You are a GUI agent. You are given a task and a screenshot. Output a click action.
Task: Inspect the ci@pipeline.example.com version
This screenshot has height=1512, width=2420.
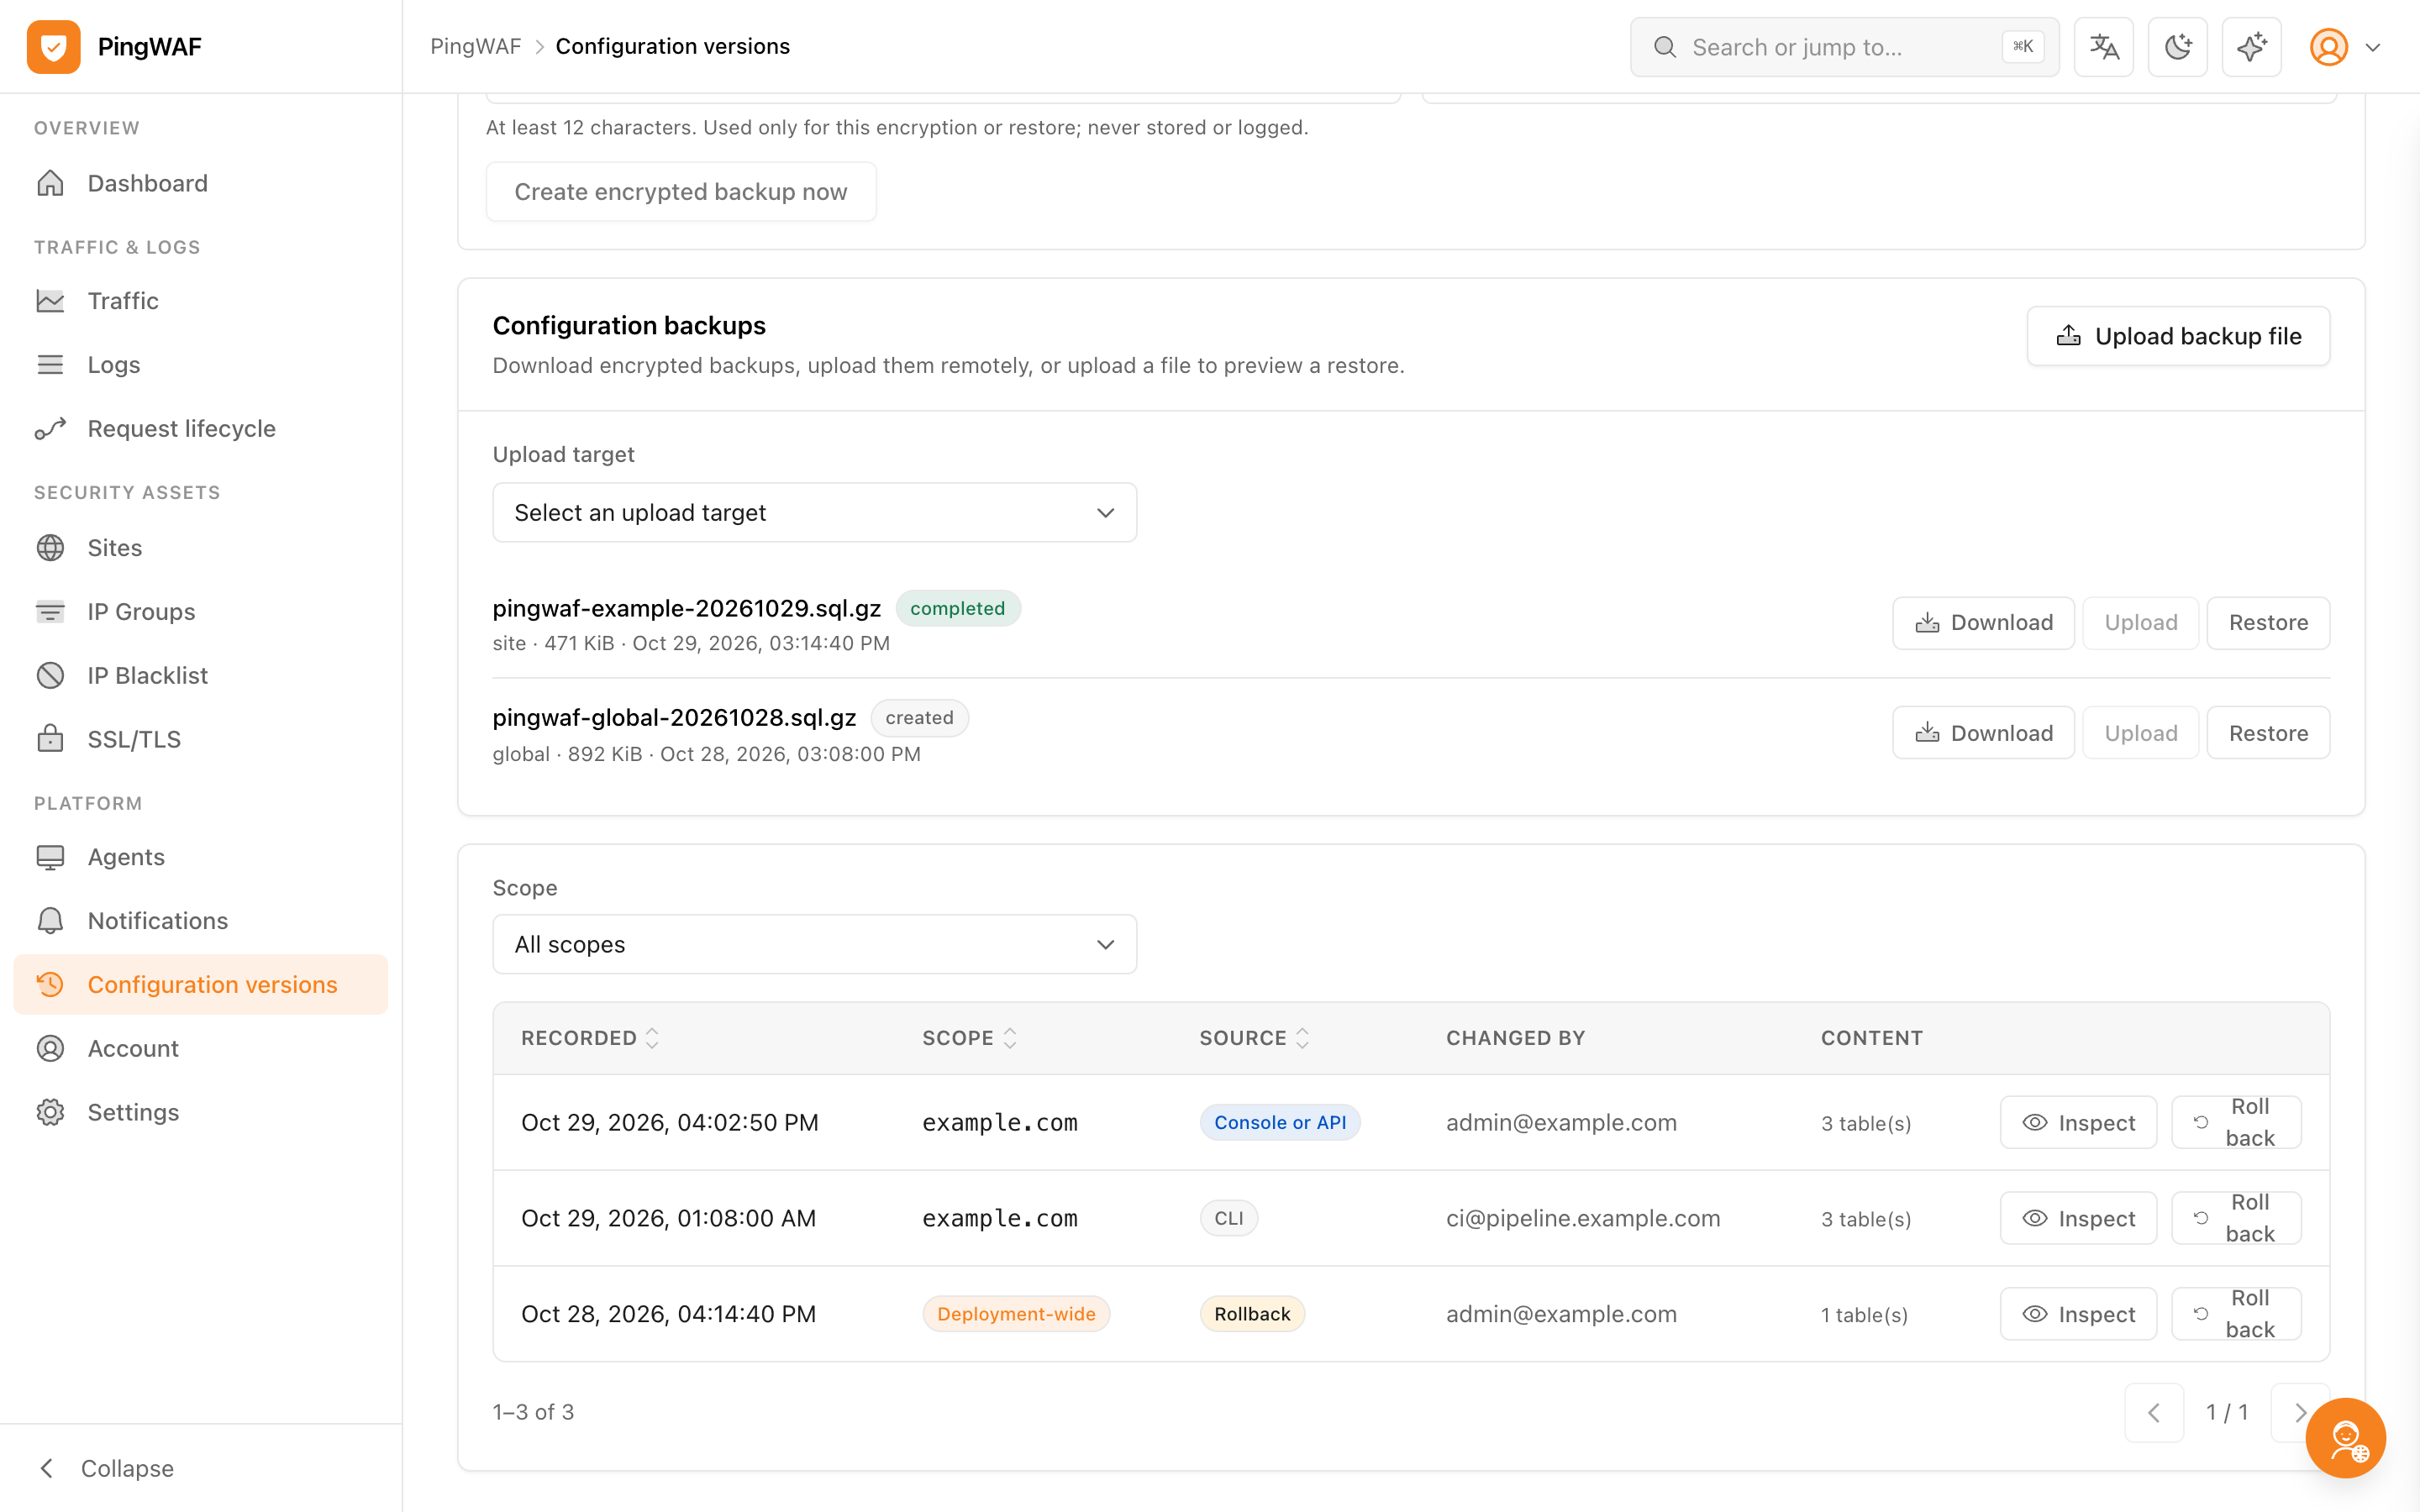click(x=2078, y=1219)
